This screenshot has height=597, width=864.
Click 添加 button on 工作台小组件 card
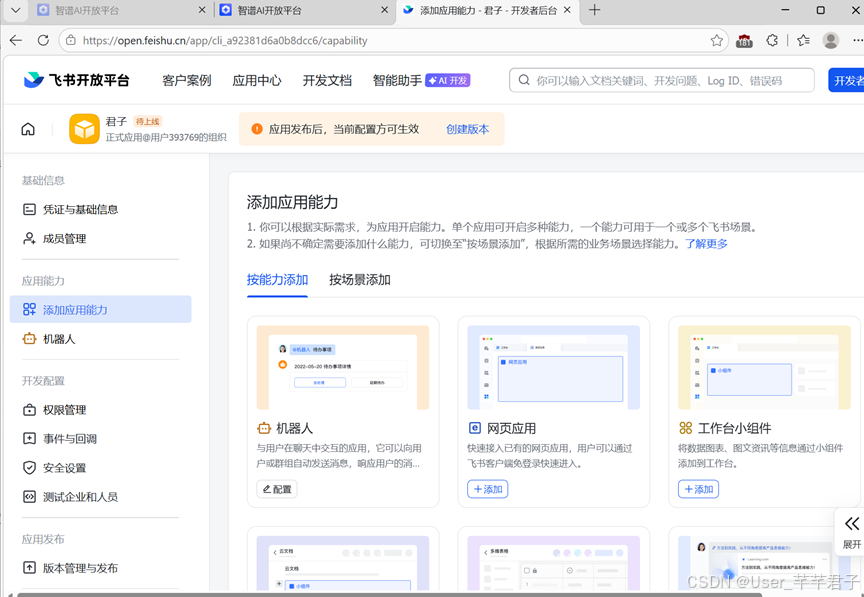point(698,489)
